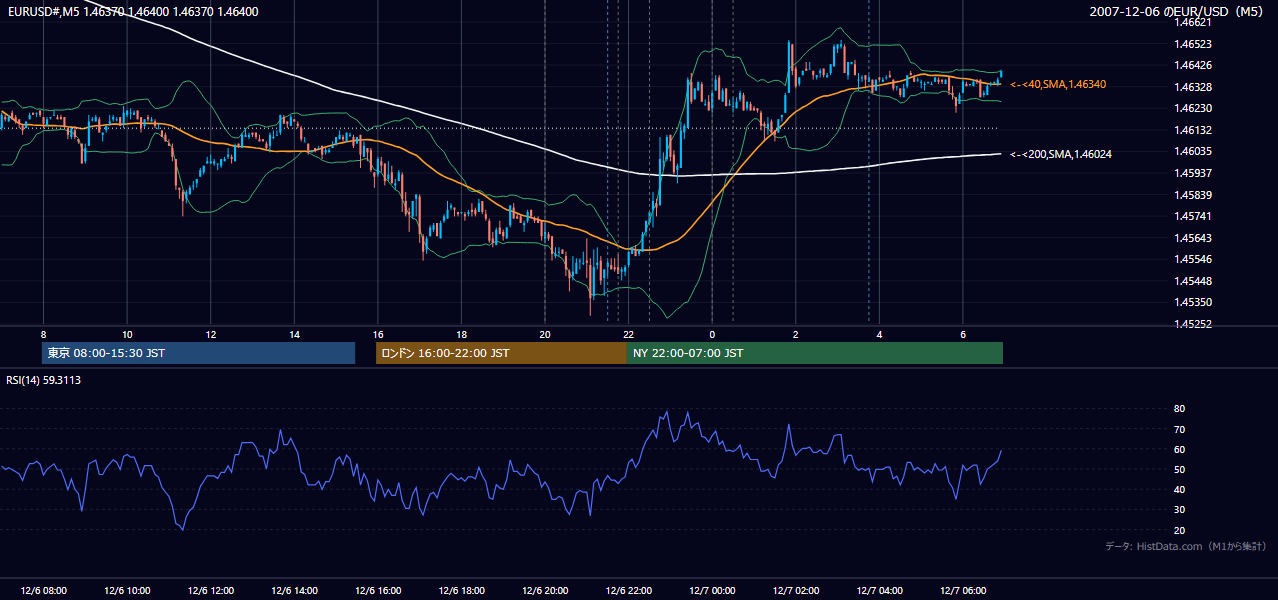1278x600 pixels.
Task: Click the bottom time label 12/6 12:00
Action: (x=210, y=591)
